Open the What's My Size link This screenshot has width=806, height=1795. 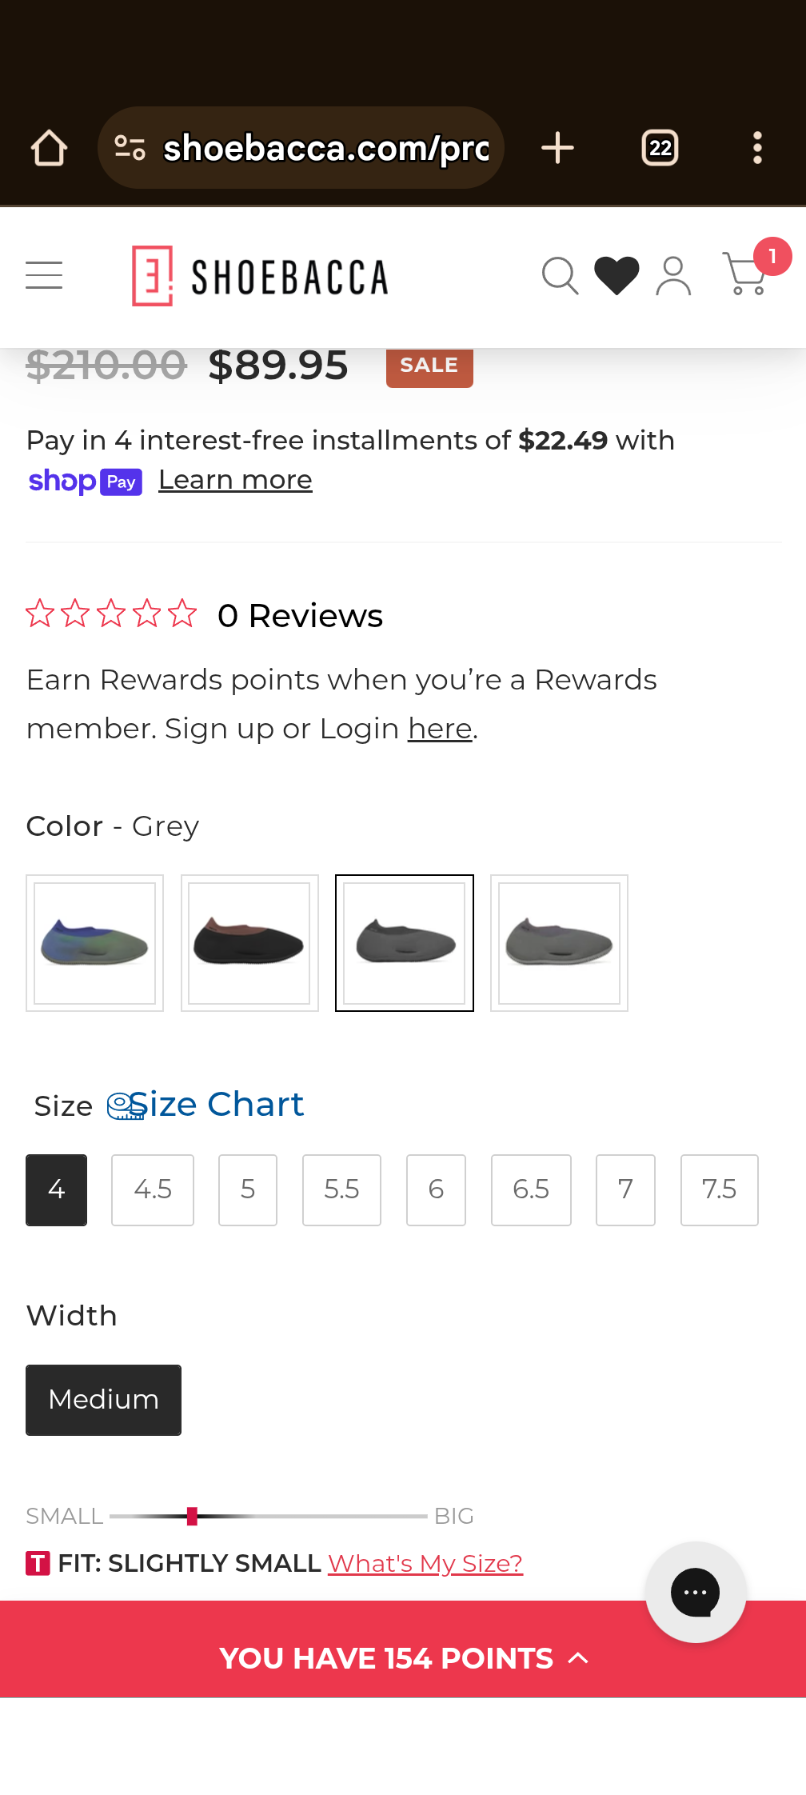[x=425, y=1564]
